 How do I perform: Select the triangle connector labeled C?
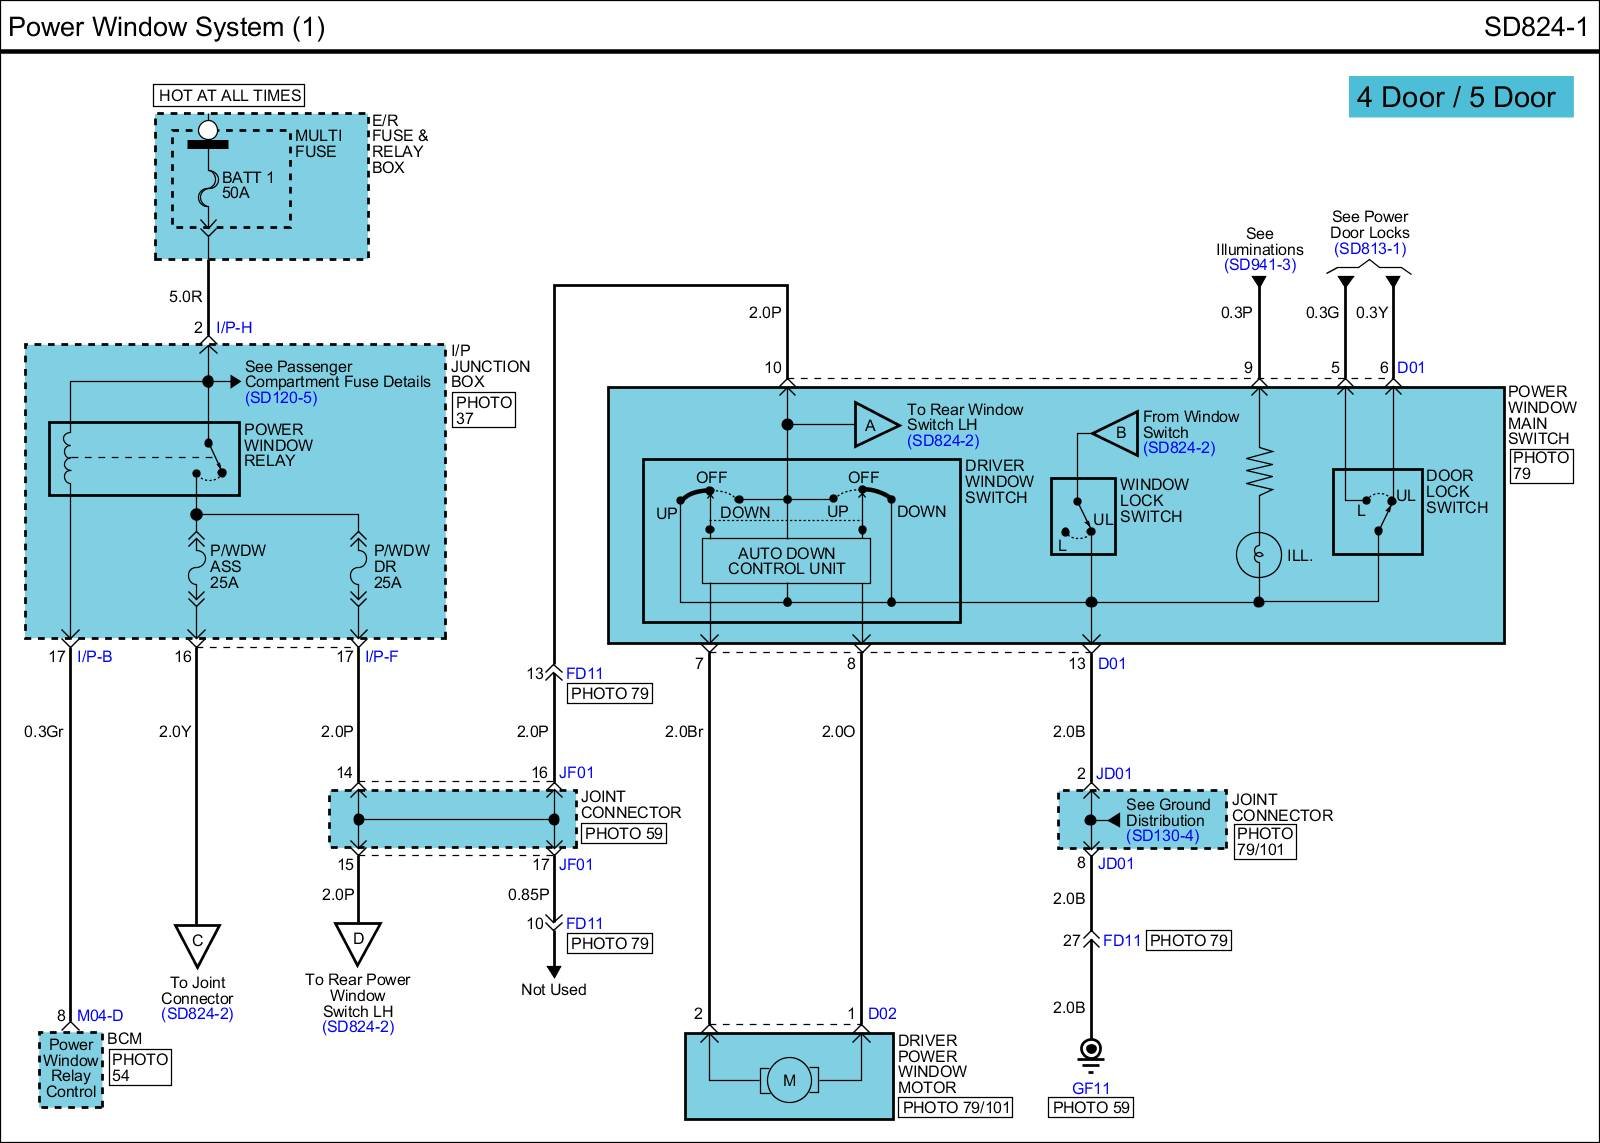197,943
